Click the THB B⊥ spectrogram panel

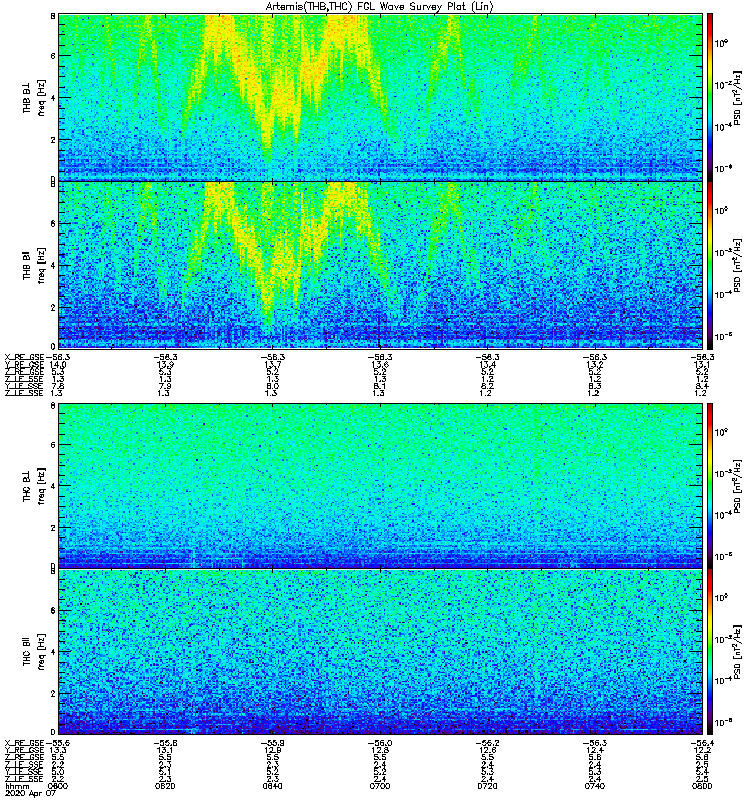click(x=380, y=97)
